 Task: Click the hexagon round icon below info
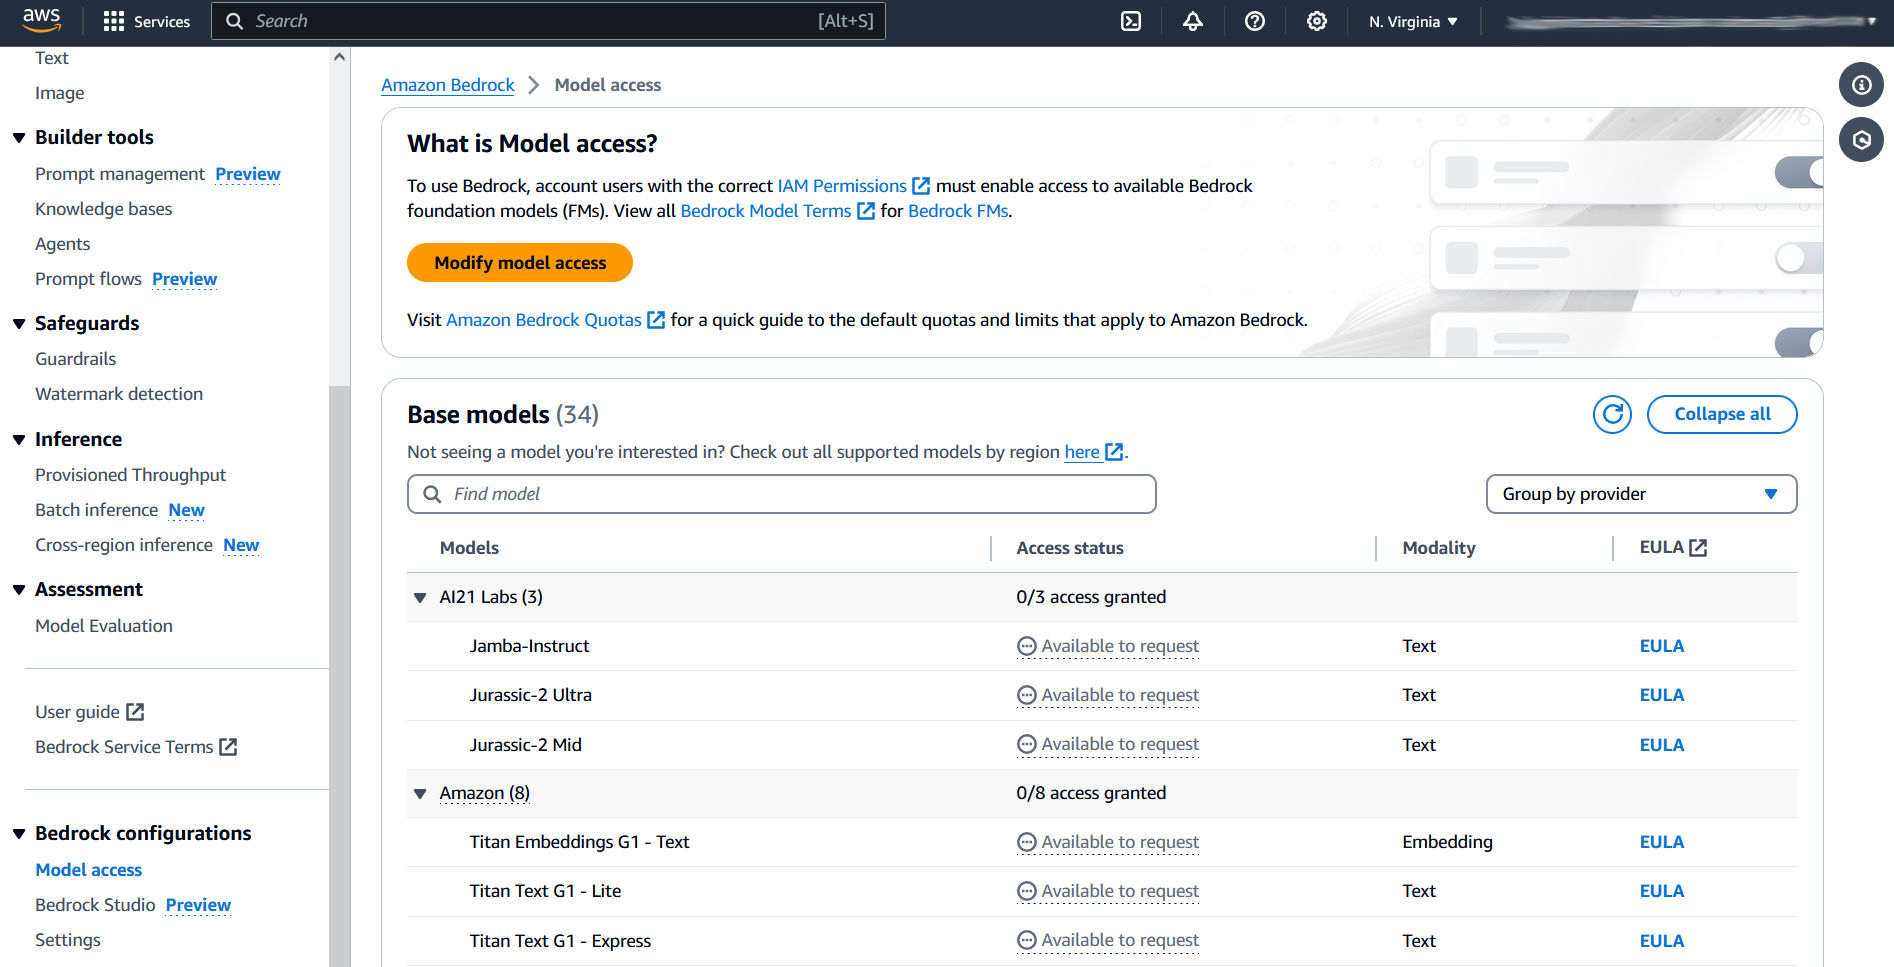(1861, 140)
